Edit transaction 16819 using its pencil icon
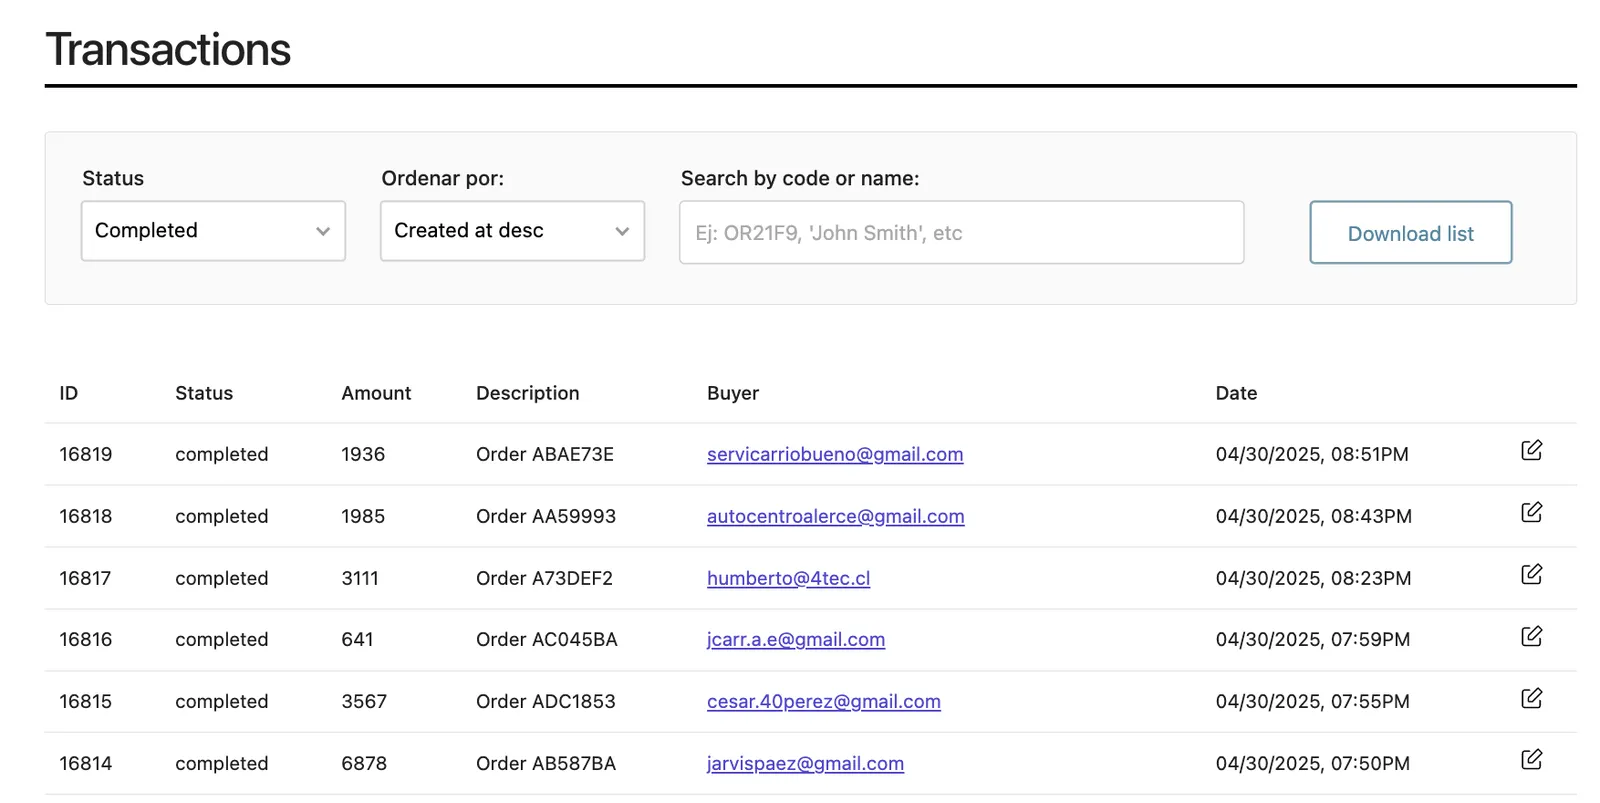This screenshot has width=1600, height=803. click(1531, 450)
